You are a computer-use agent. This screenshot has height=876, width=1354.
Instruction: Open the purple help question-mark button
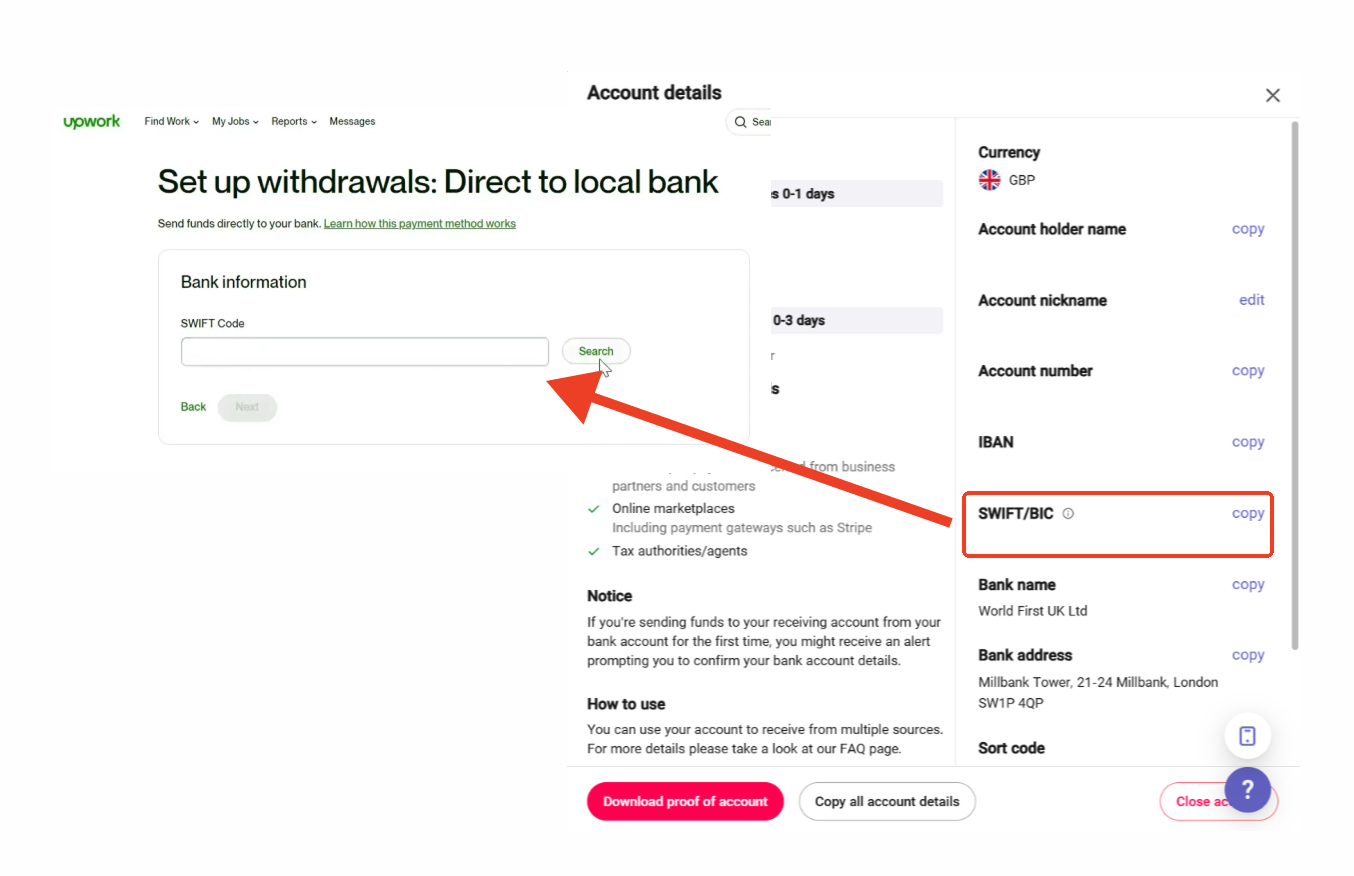(1247, 790)
